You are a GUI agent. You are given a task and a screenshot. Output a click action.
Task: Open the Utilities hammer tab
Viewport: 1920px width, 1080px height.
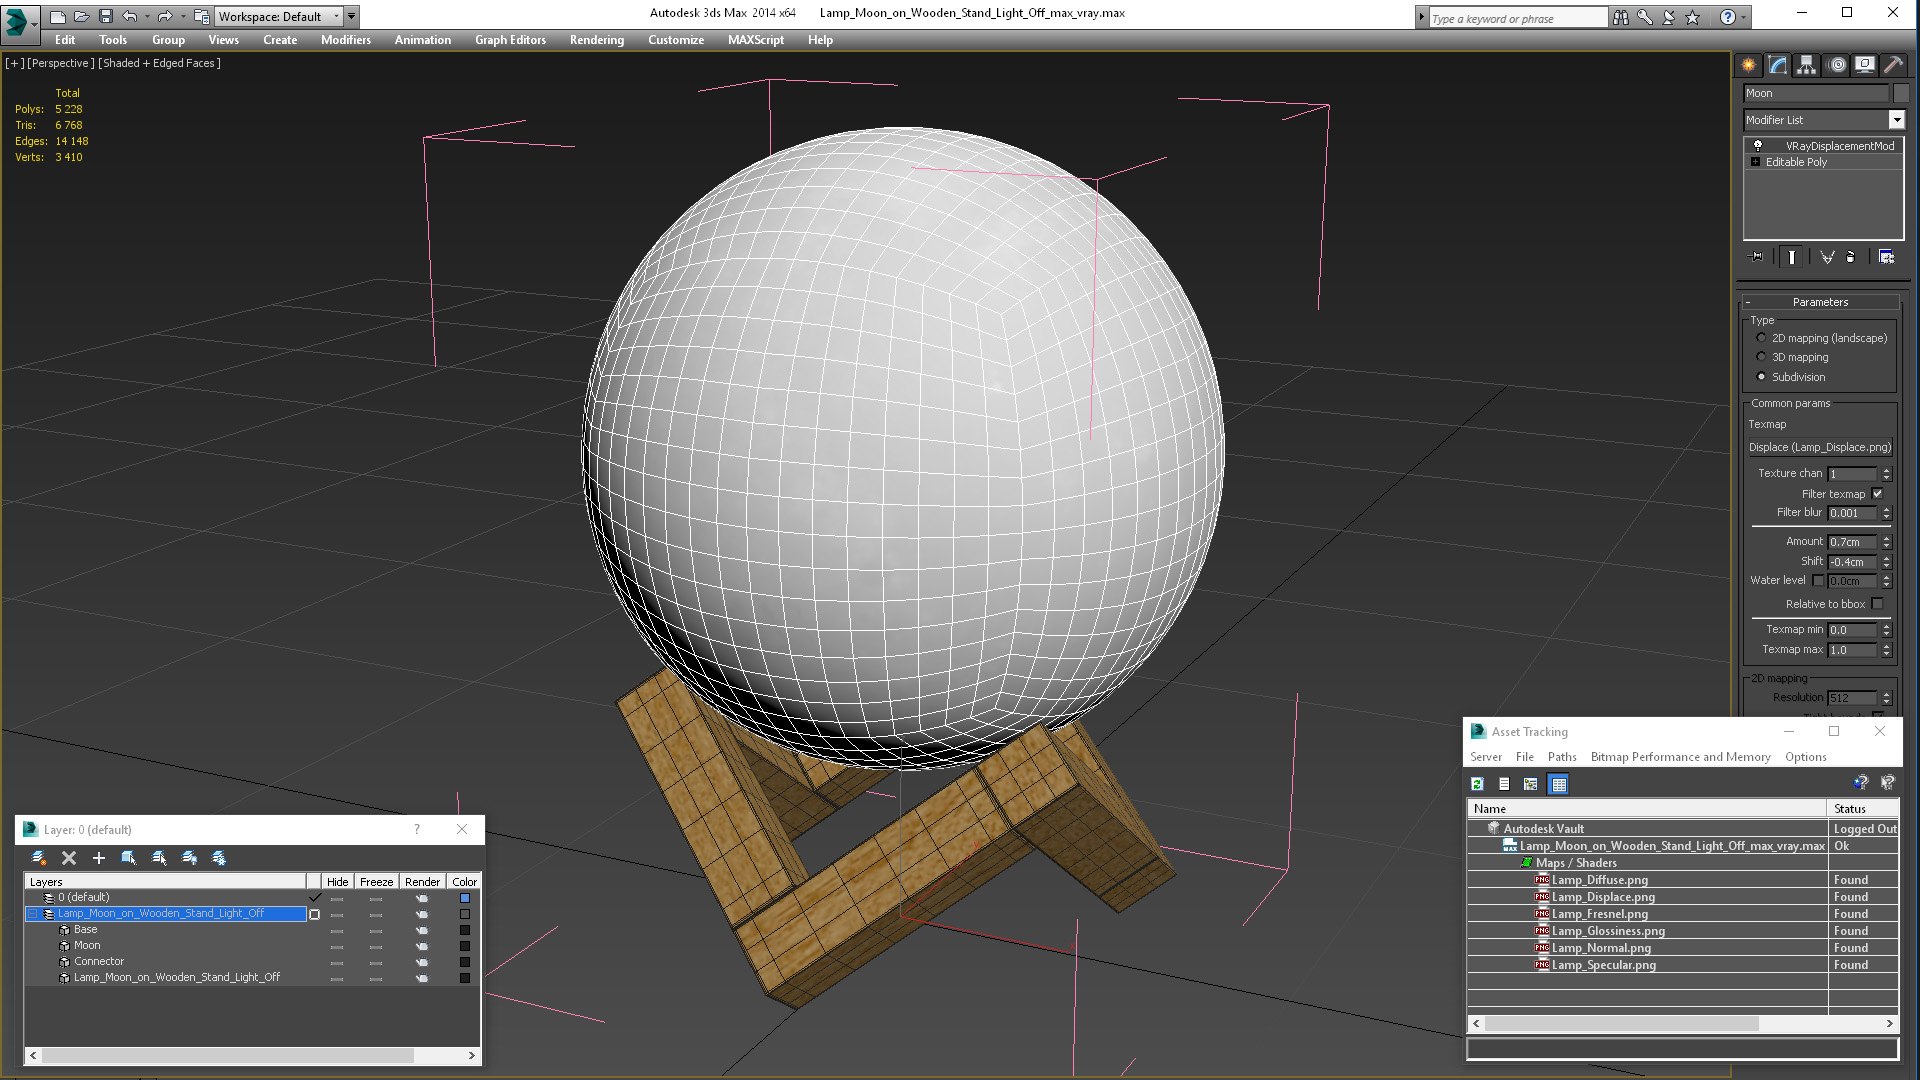click(x=1893, y=65)
